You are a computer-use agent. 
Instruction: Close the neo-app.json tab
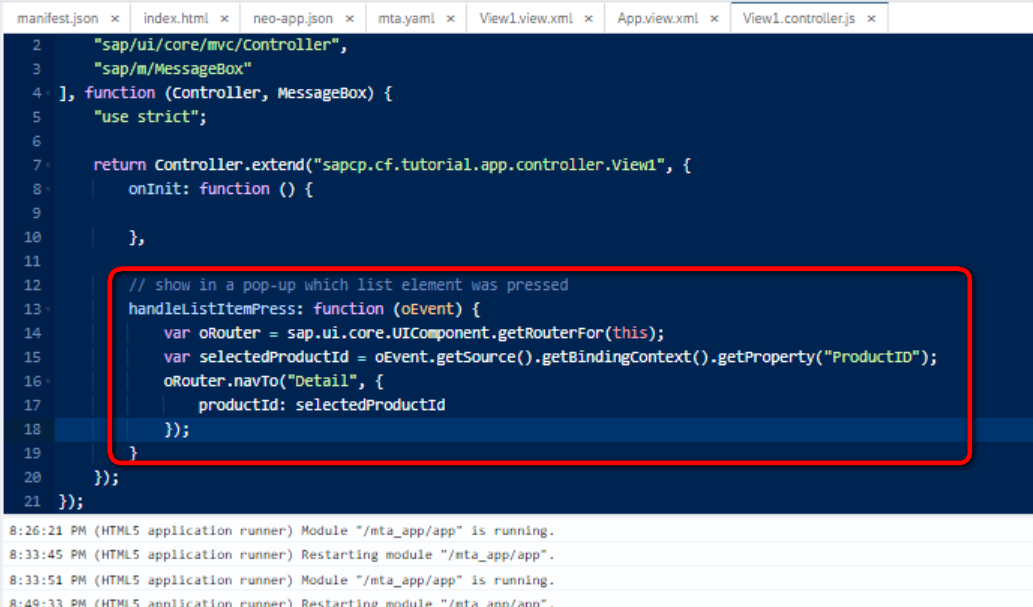pos(350,19)
